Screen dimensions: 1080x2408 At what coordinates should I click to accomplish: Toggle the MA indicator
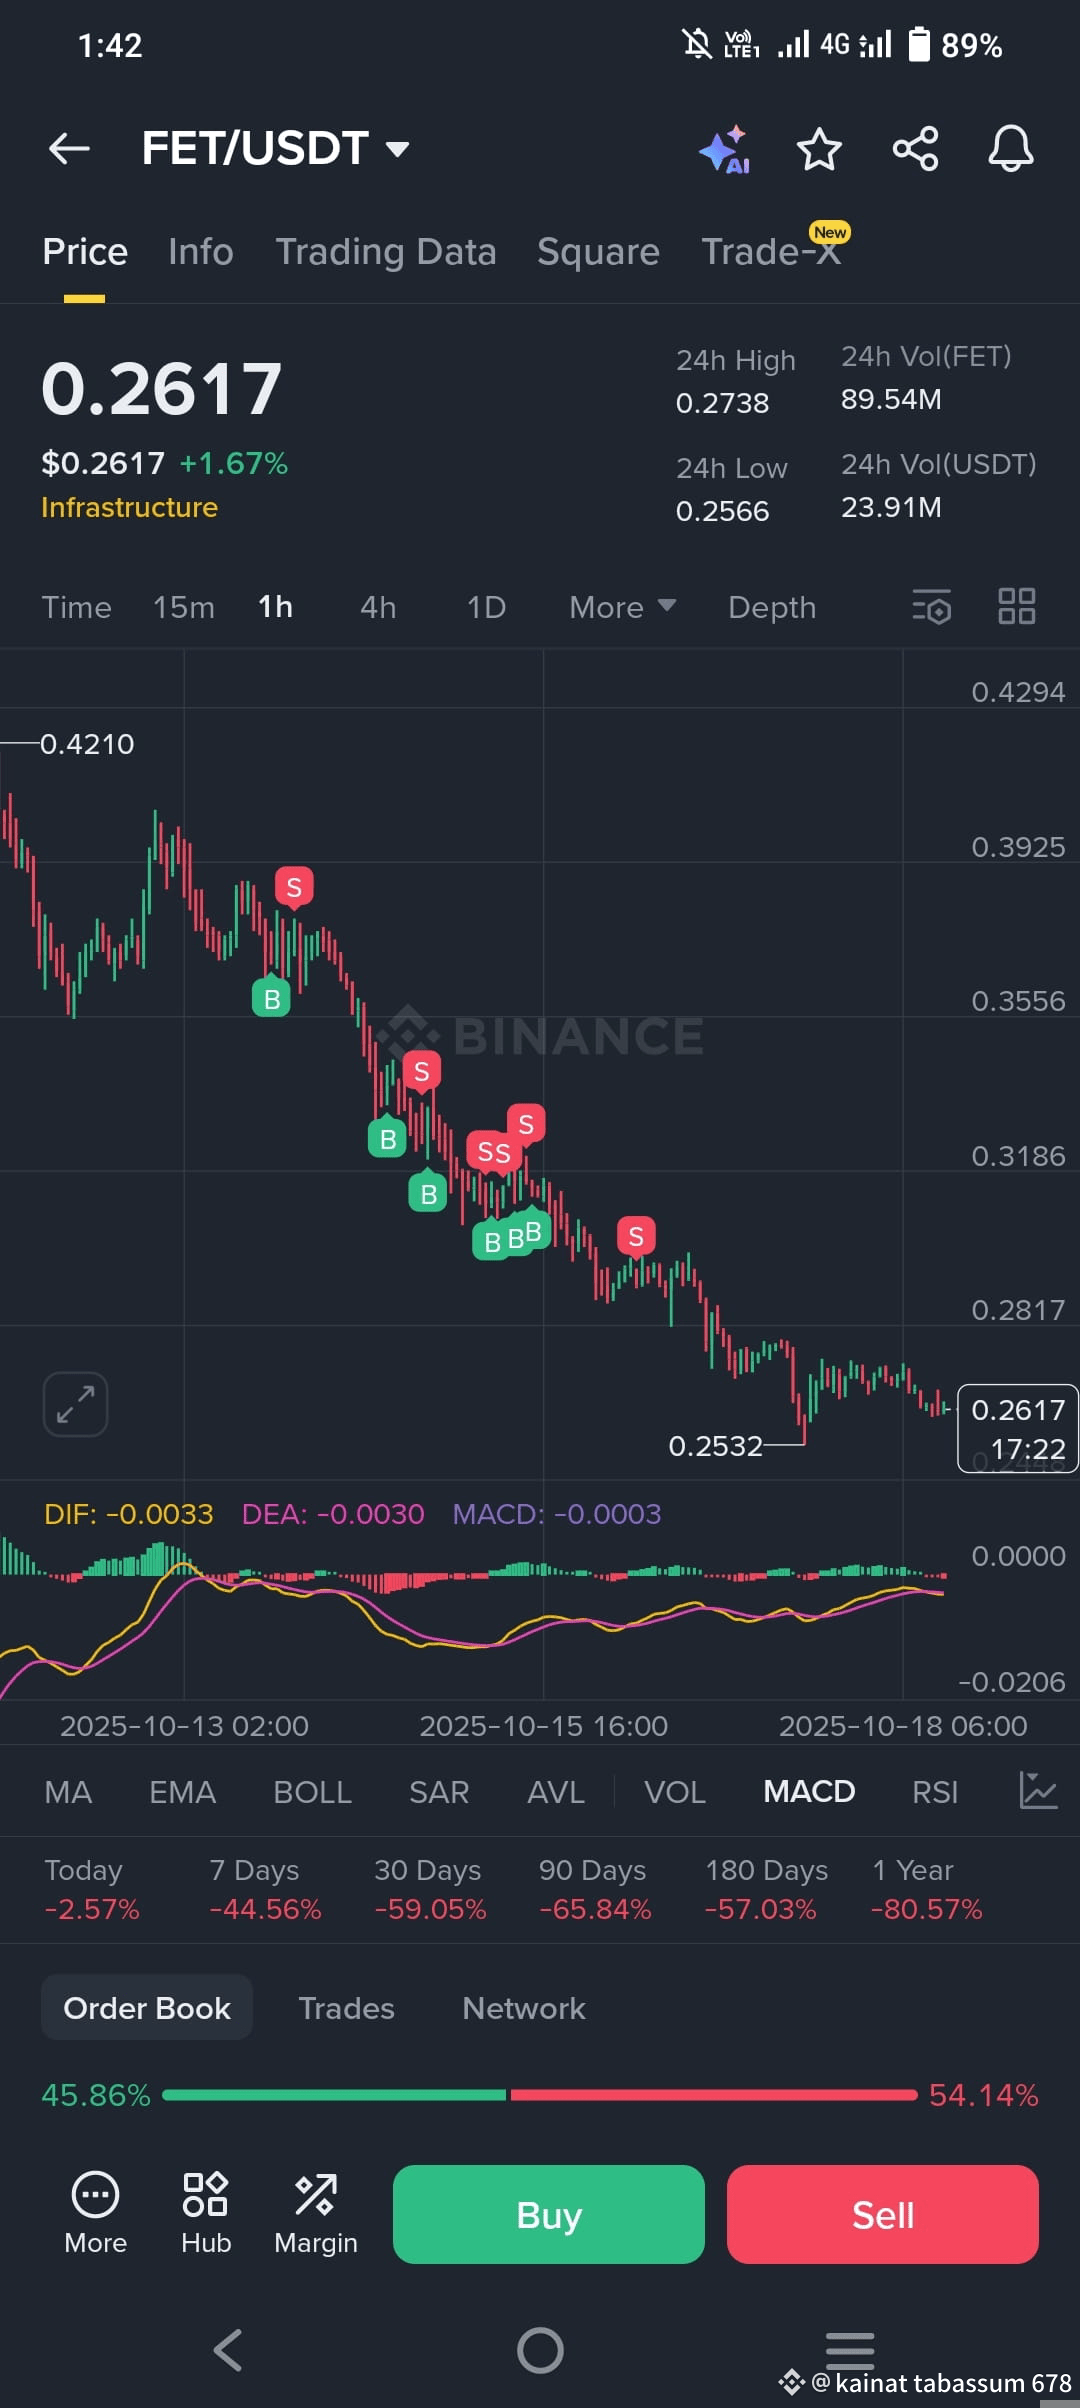tap(68, 1791)
